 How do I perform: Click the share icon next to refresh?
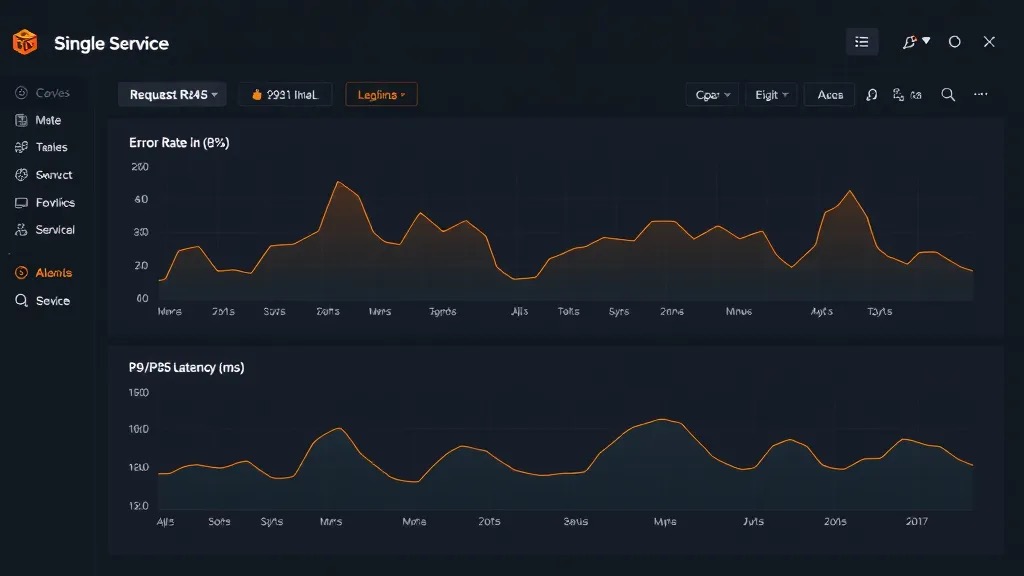[x=899, y=95]
